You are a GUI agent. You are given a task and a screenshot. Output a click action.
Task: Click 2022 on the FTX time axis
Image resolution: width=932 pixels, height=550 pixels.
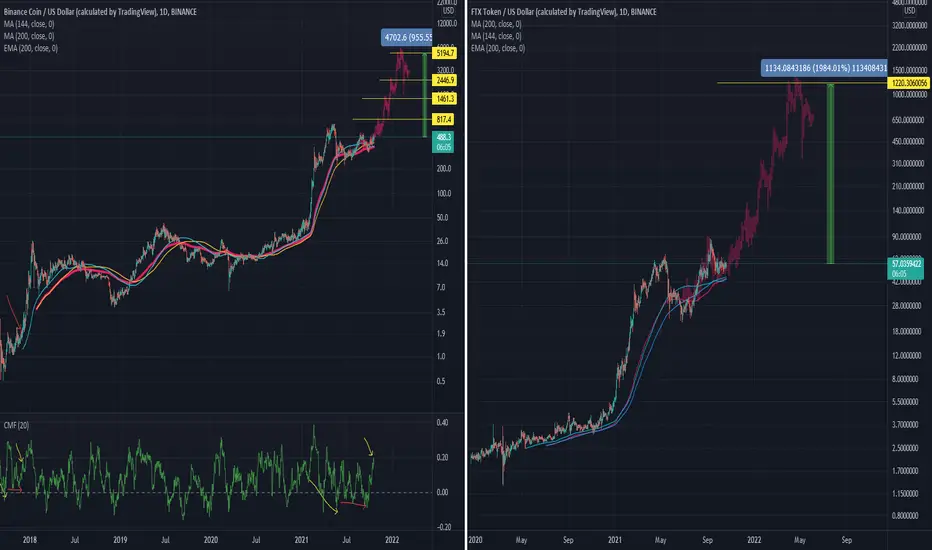[754, 540]
